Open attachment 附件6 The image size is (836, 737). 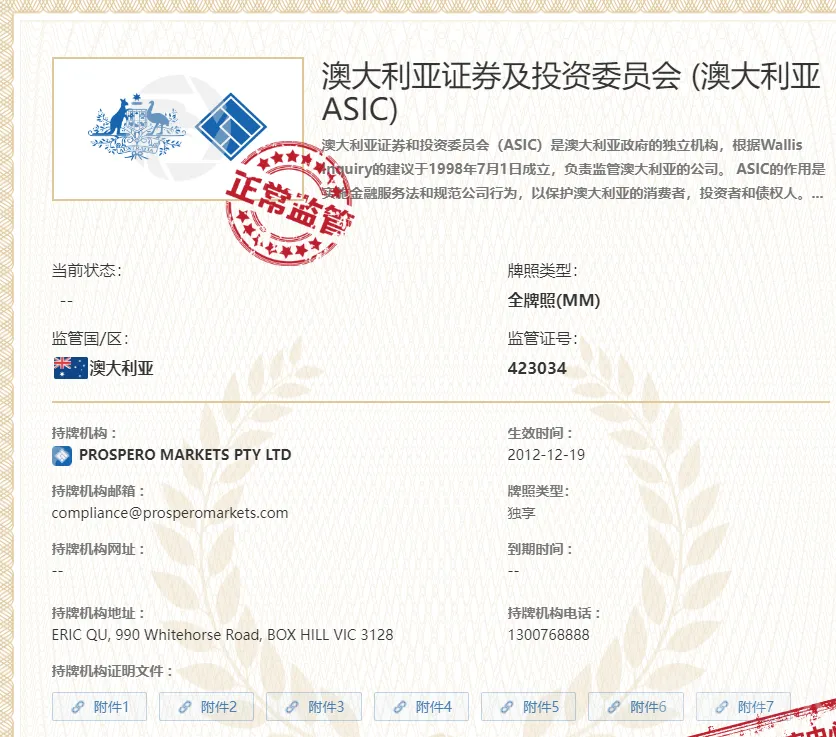[x=636, y=707]
